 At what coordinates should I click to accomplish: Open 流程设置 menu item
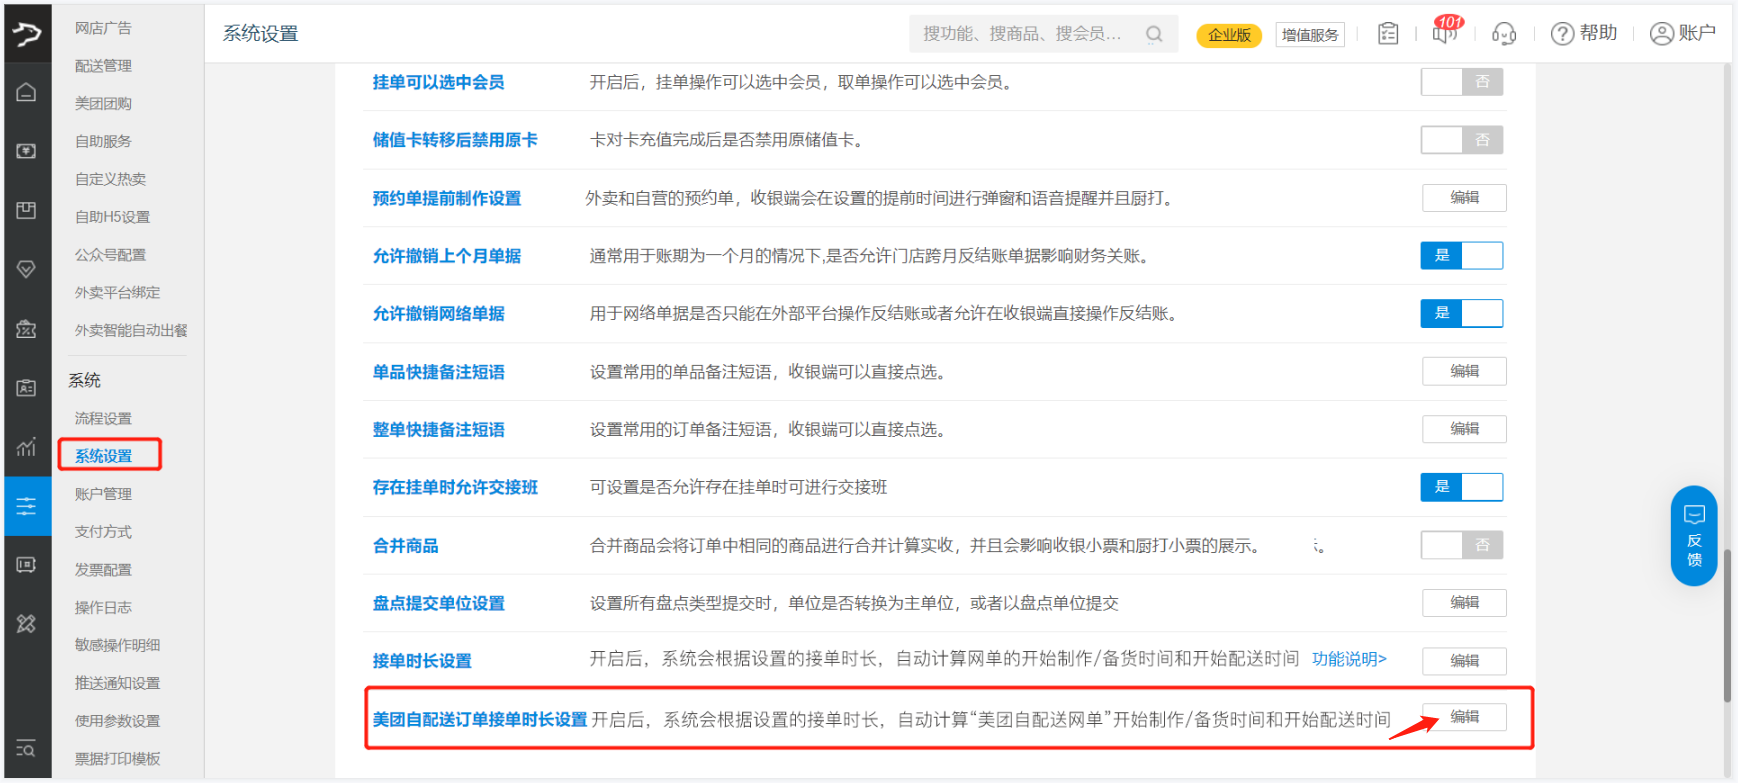coord(103,419)
